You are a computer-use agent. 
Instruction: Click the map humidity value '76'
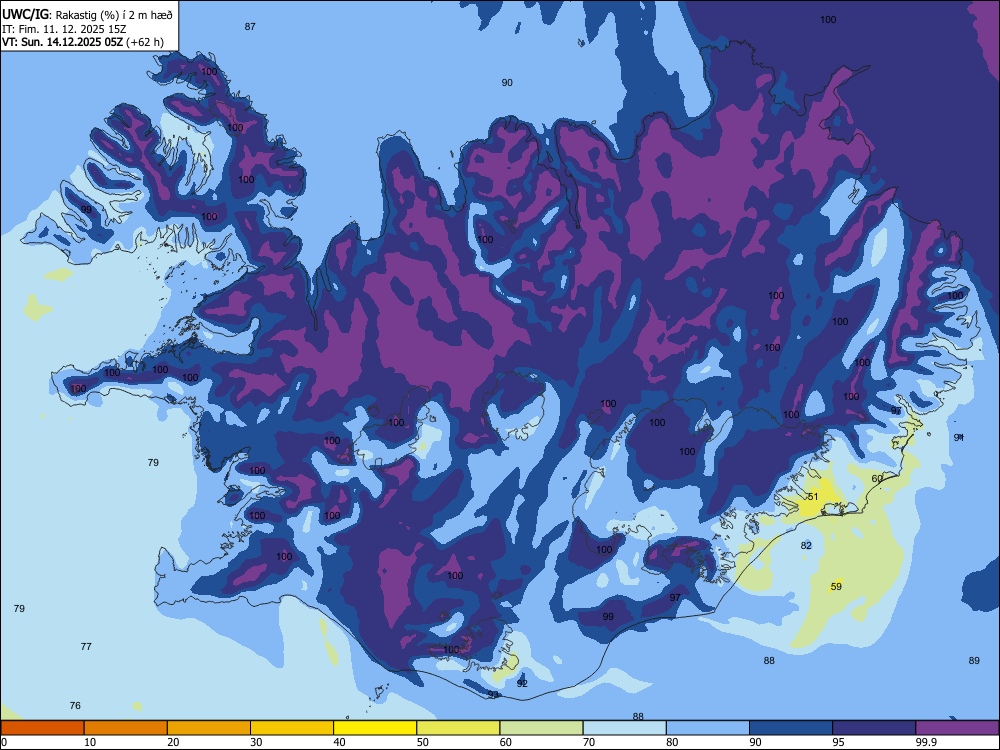[75, 705]
